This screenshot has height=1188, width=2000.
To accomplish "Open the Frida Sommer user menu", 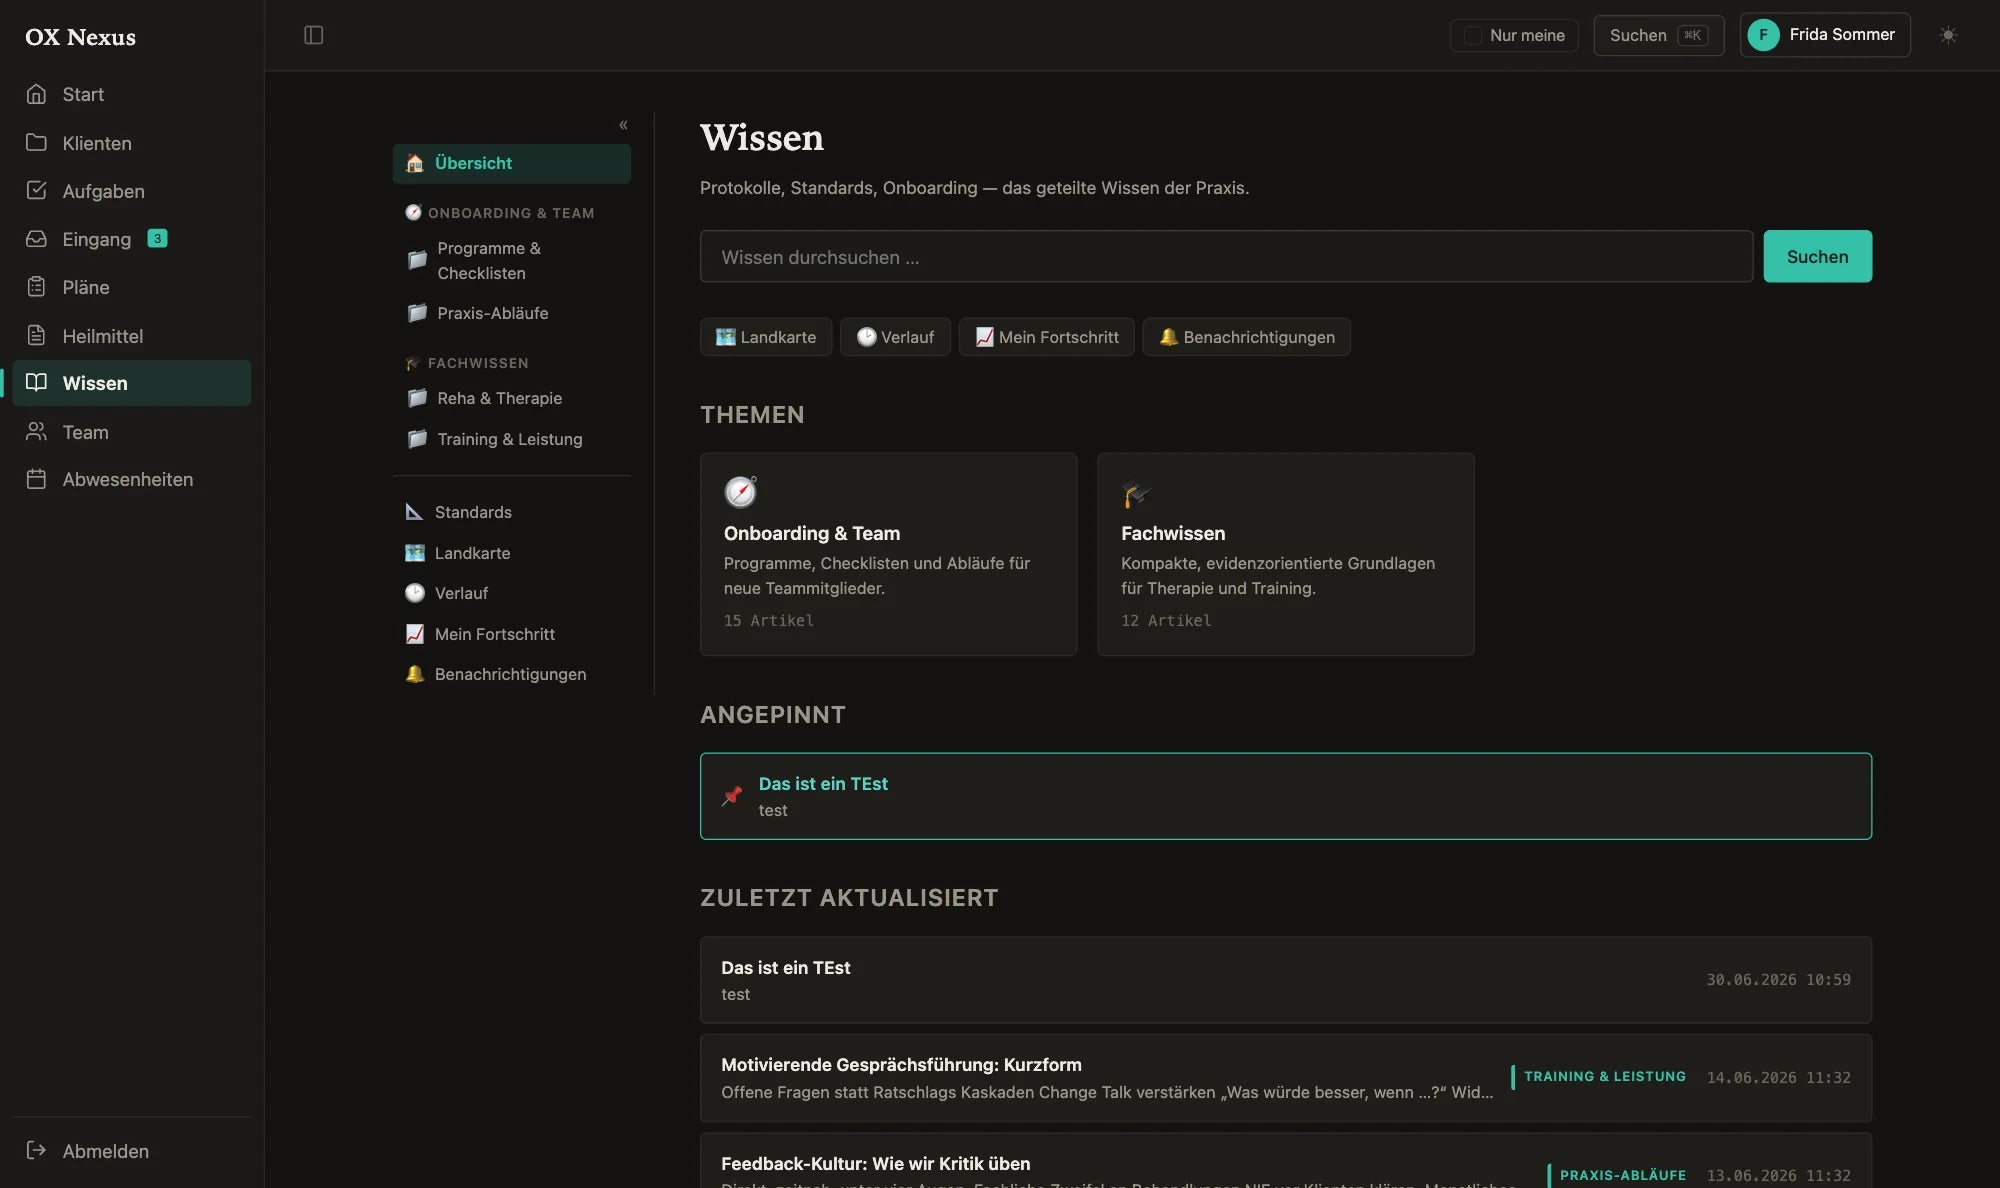I will point(1825,35).
